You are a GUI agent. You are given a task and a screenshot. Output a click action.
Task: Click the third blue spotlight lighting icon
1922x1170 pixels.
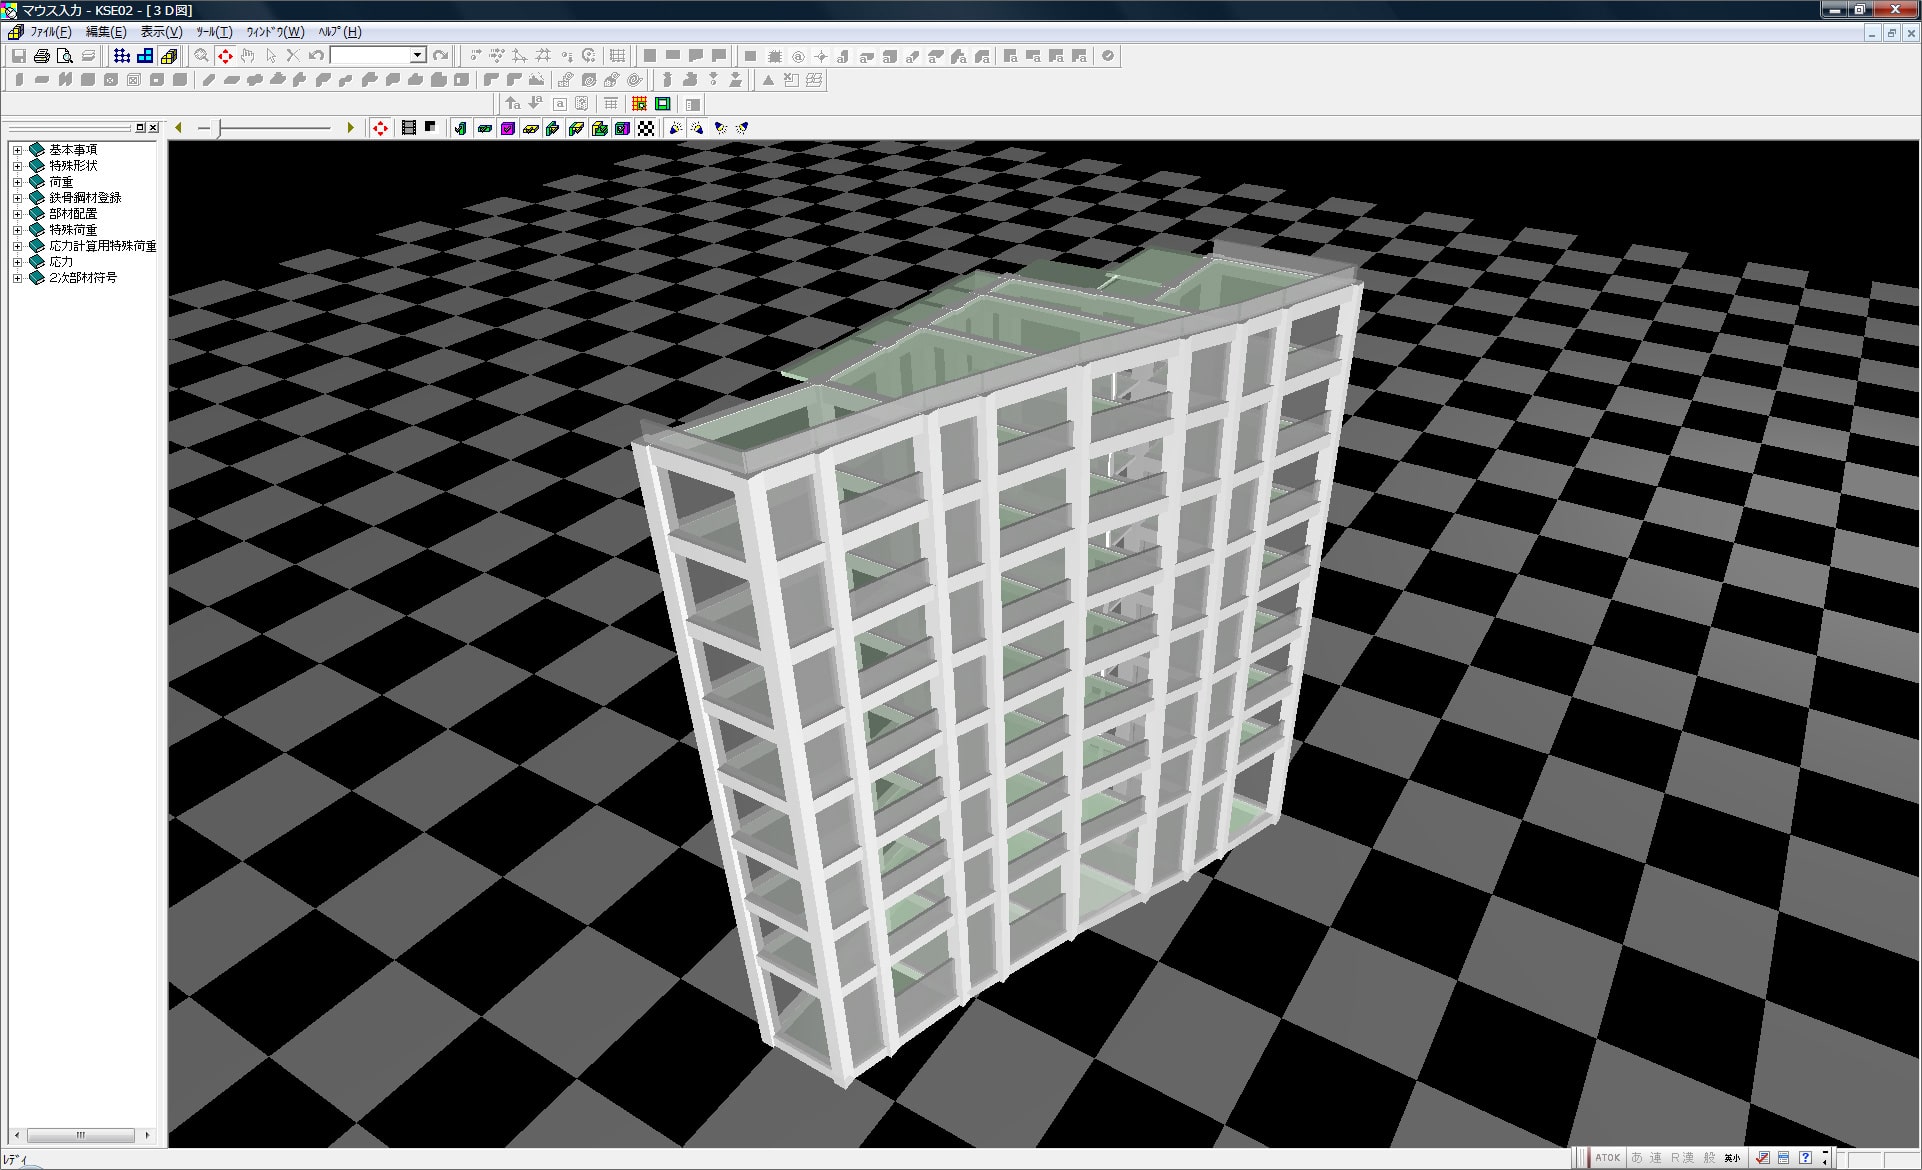pos(720,128)
